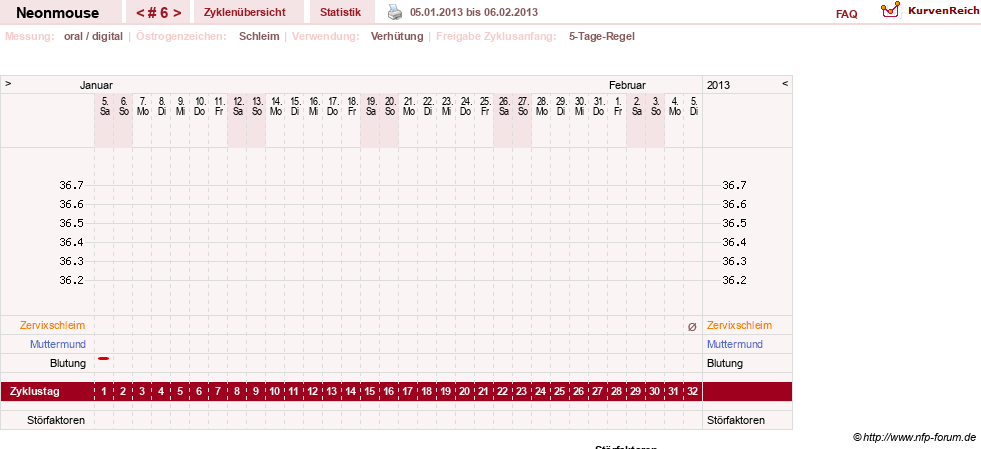Click the 'oral / digital' measurement value
The height and width of the screenshot is (449, 981).
coord(93,36)
